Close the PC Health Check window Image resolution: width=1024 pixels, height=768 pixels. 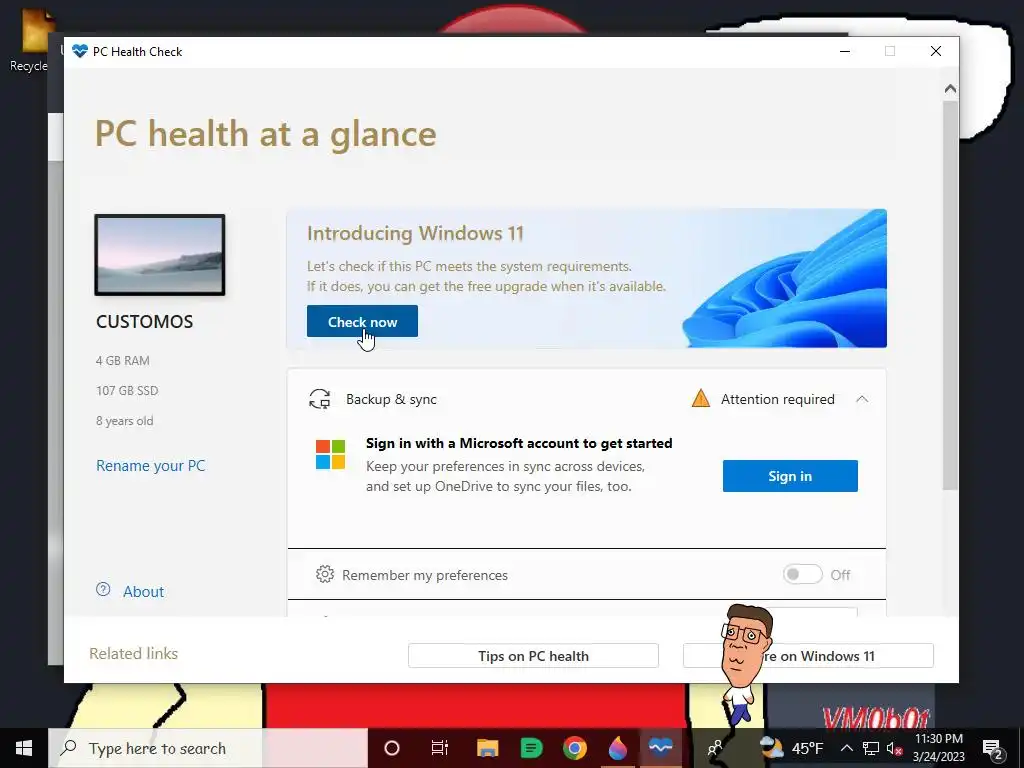click(935, 51)
